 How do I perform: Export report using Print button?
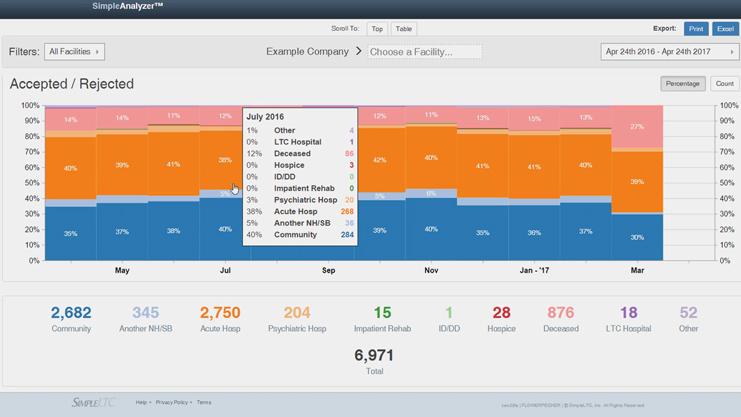coord(696,29)
